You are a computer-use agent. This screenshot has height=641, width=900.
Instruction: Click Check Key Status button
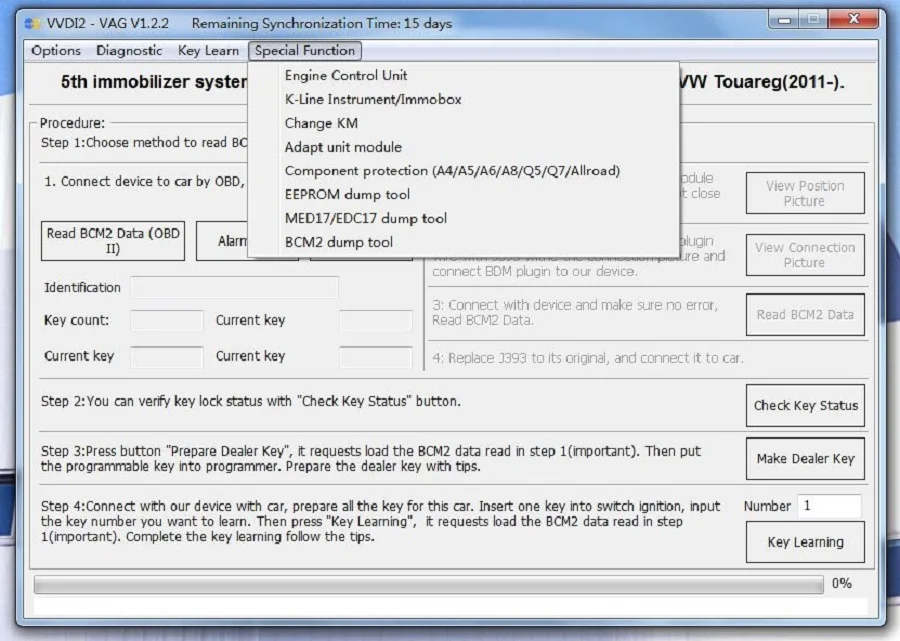click(805, 405)
